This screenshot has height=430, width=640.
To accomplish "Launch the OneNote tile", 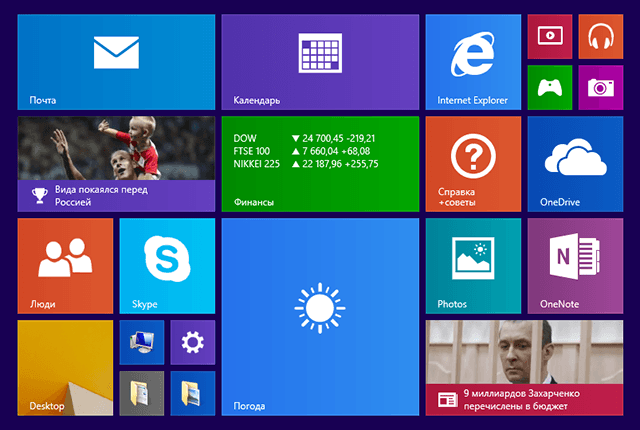I will pyautogui.click(x=575, y=266).
